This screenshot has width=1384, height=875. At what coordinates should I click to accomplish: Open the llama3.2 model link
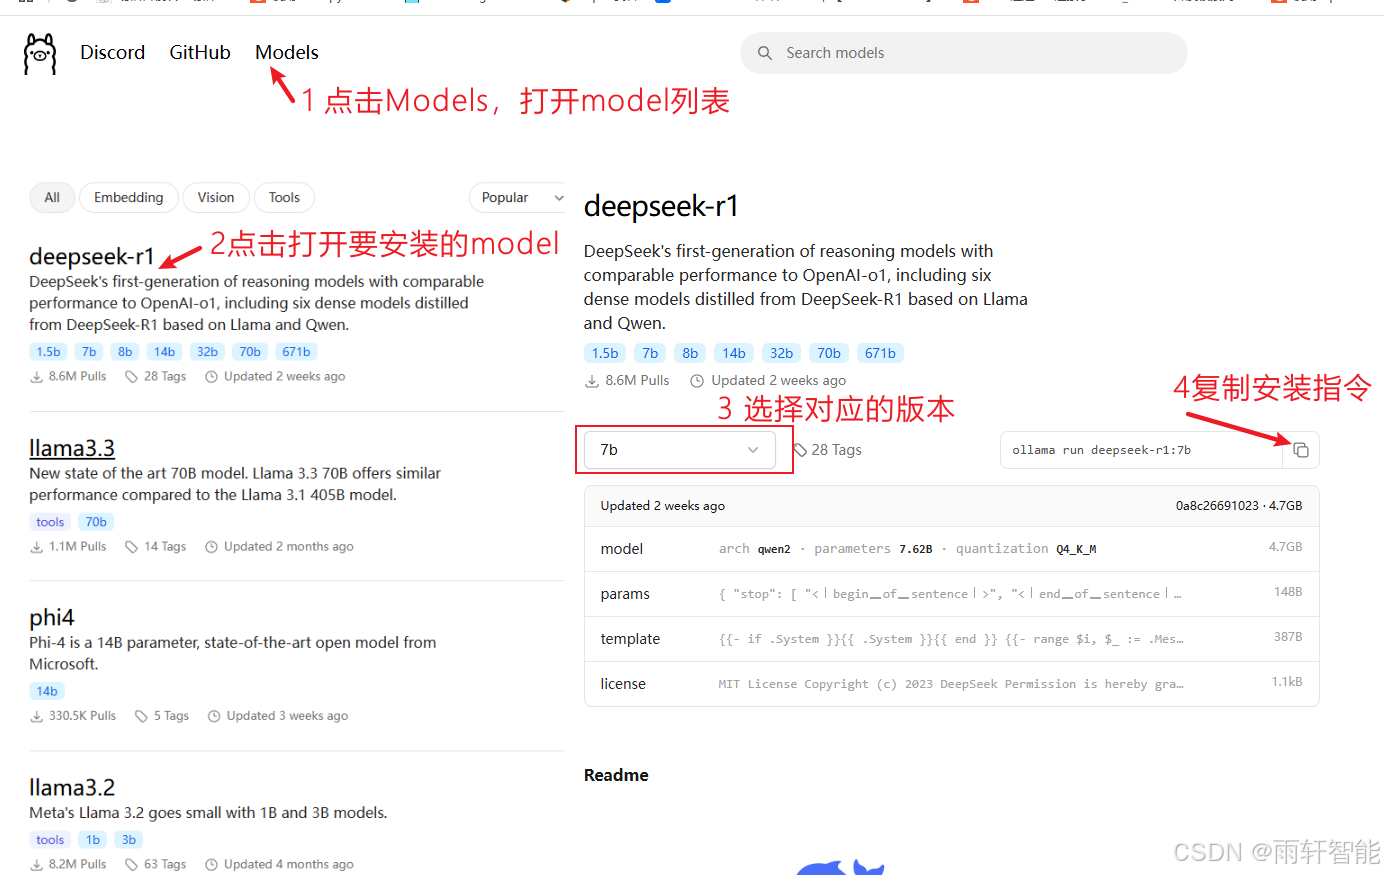coord(72,787)
